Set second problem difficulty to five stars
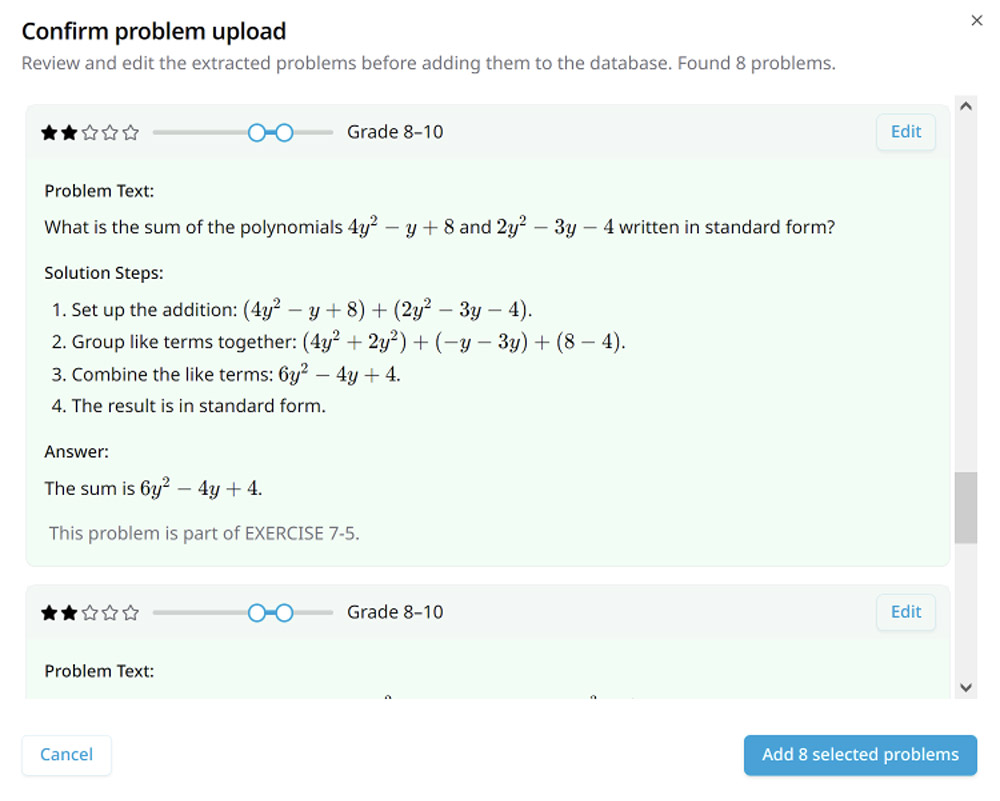The width and height of the screenshot is (1000, 801). 130,613
